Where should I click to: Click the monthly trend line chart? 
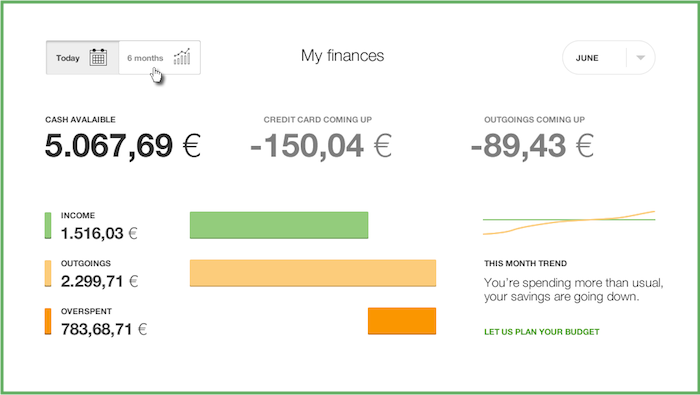pyautogui.click(x=569, y=222)
